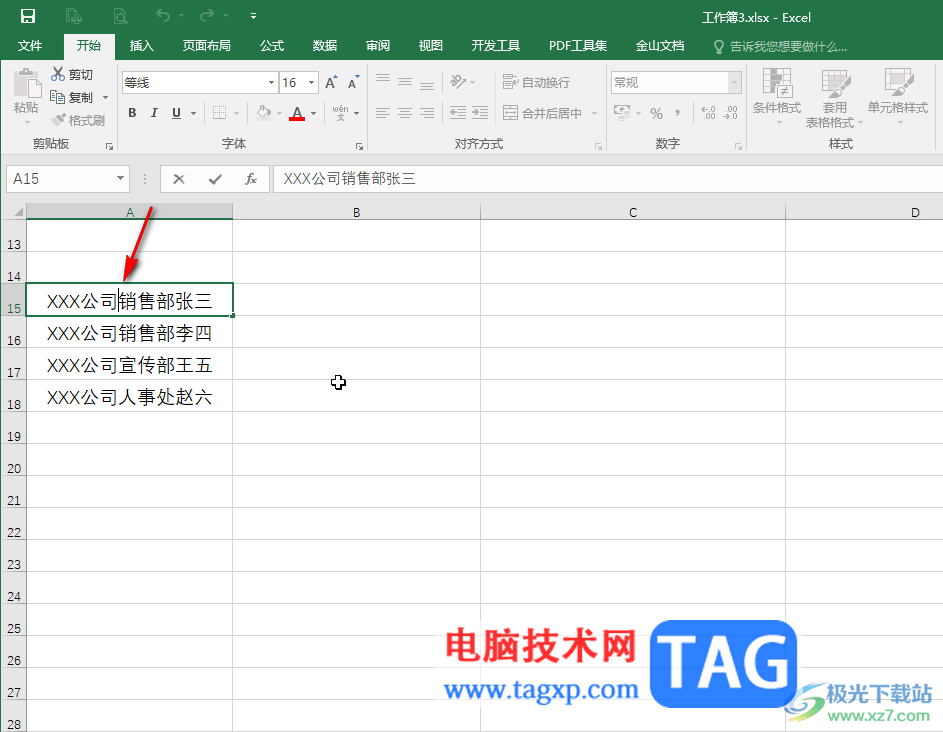Screen dimensions: 943x732
Task: Switch to the Review (审阅) tab
Action: point(378,46)
